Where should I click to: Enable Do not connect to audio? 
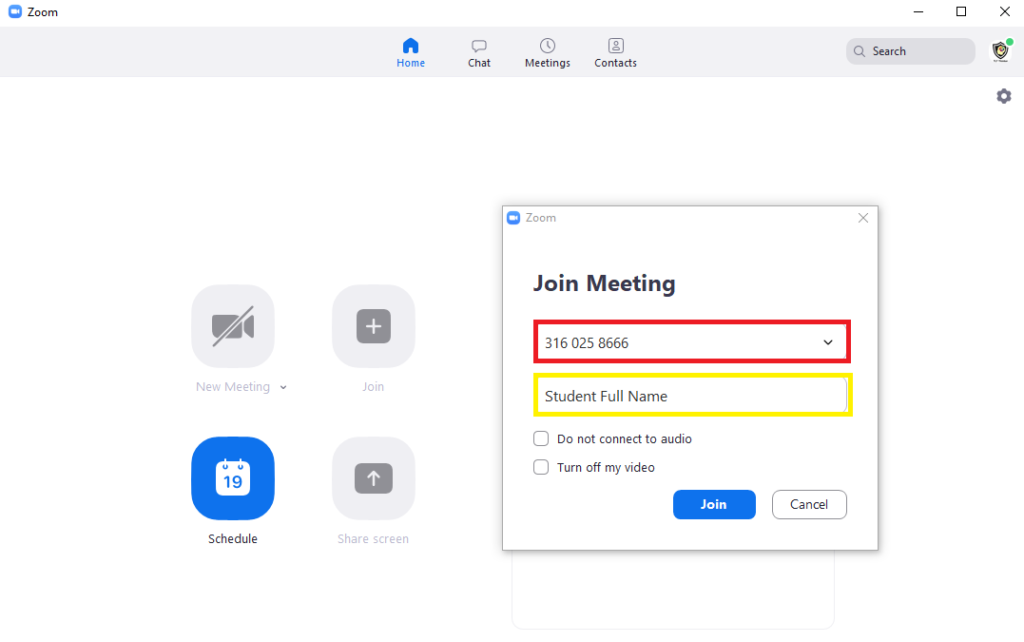coord(541,439)
